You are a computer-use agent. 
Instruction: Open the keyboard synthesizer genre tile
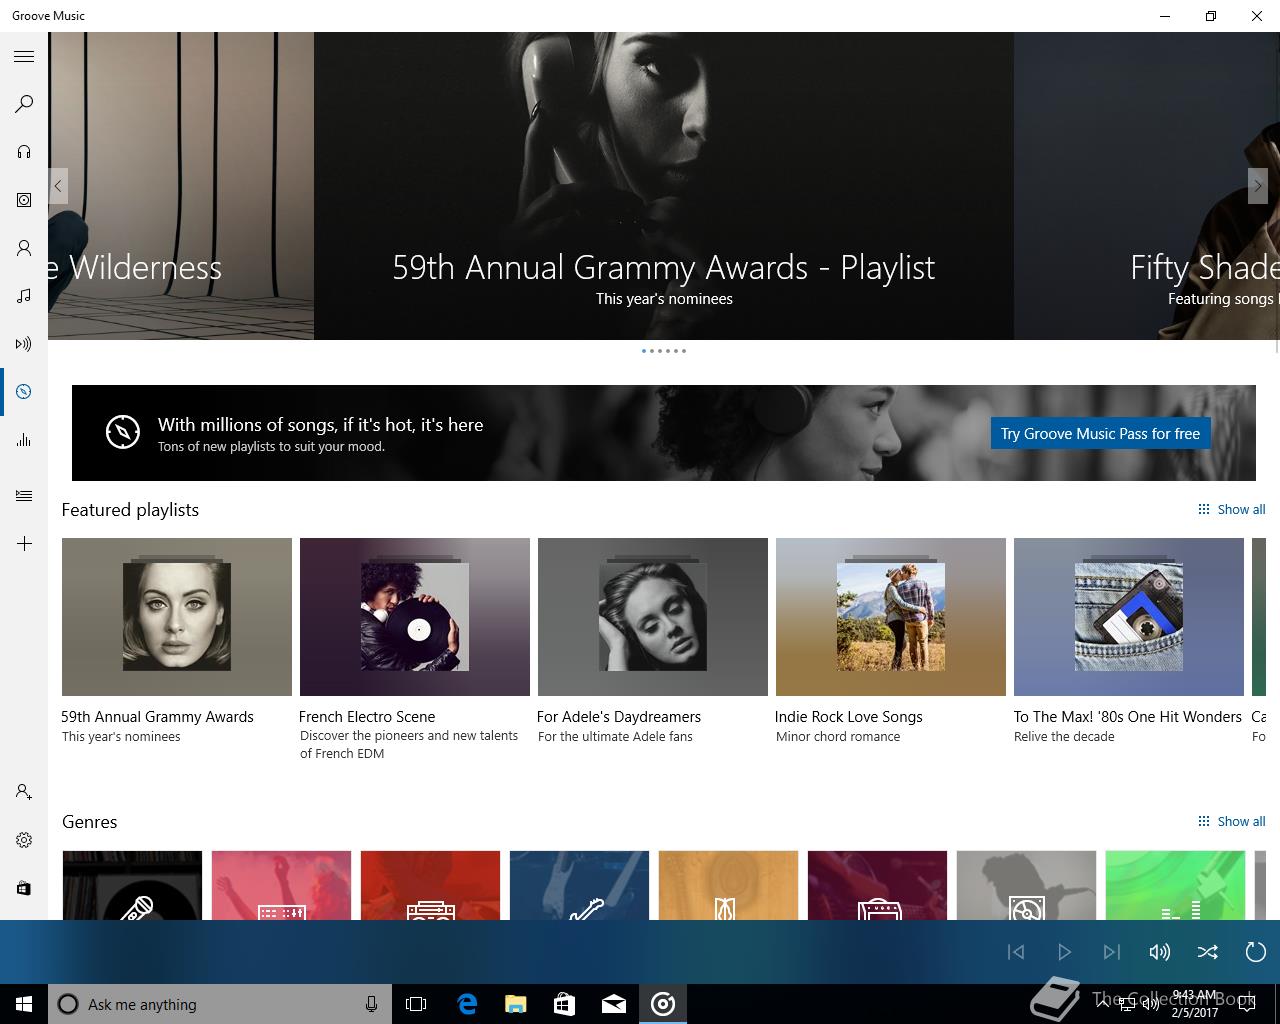[281, 885]
